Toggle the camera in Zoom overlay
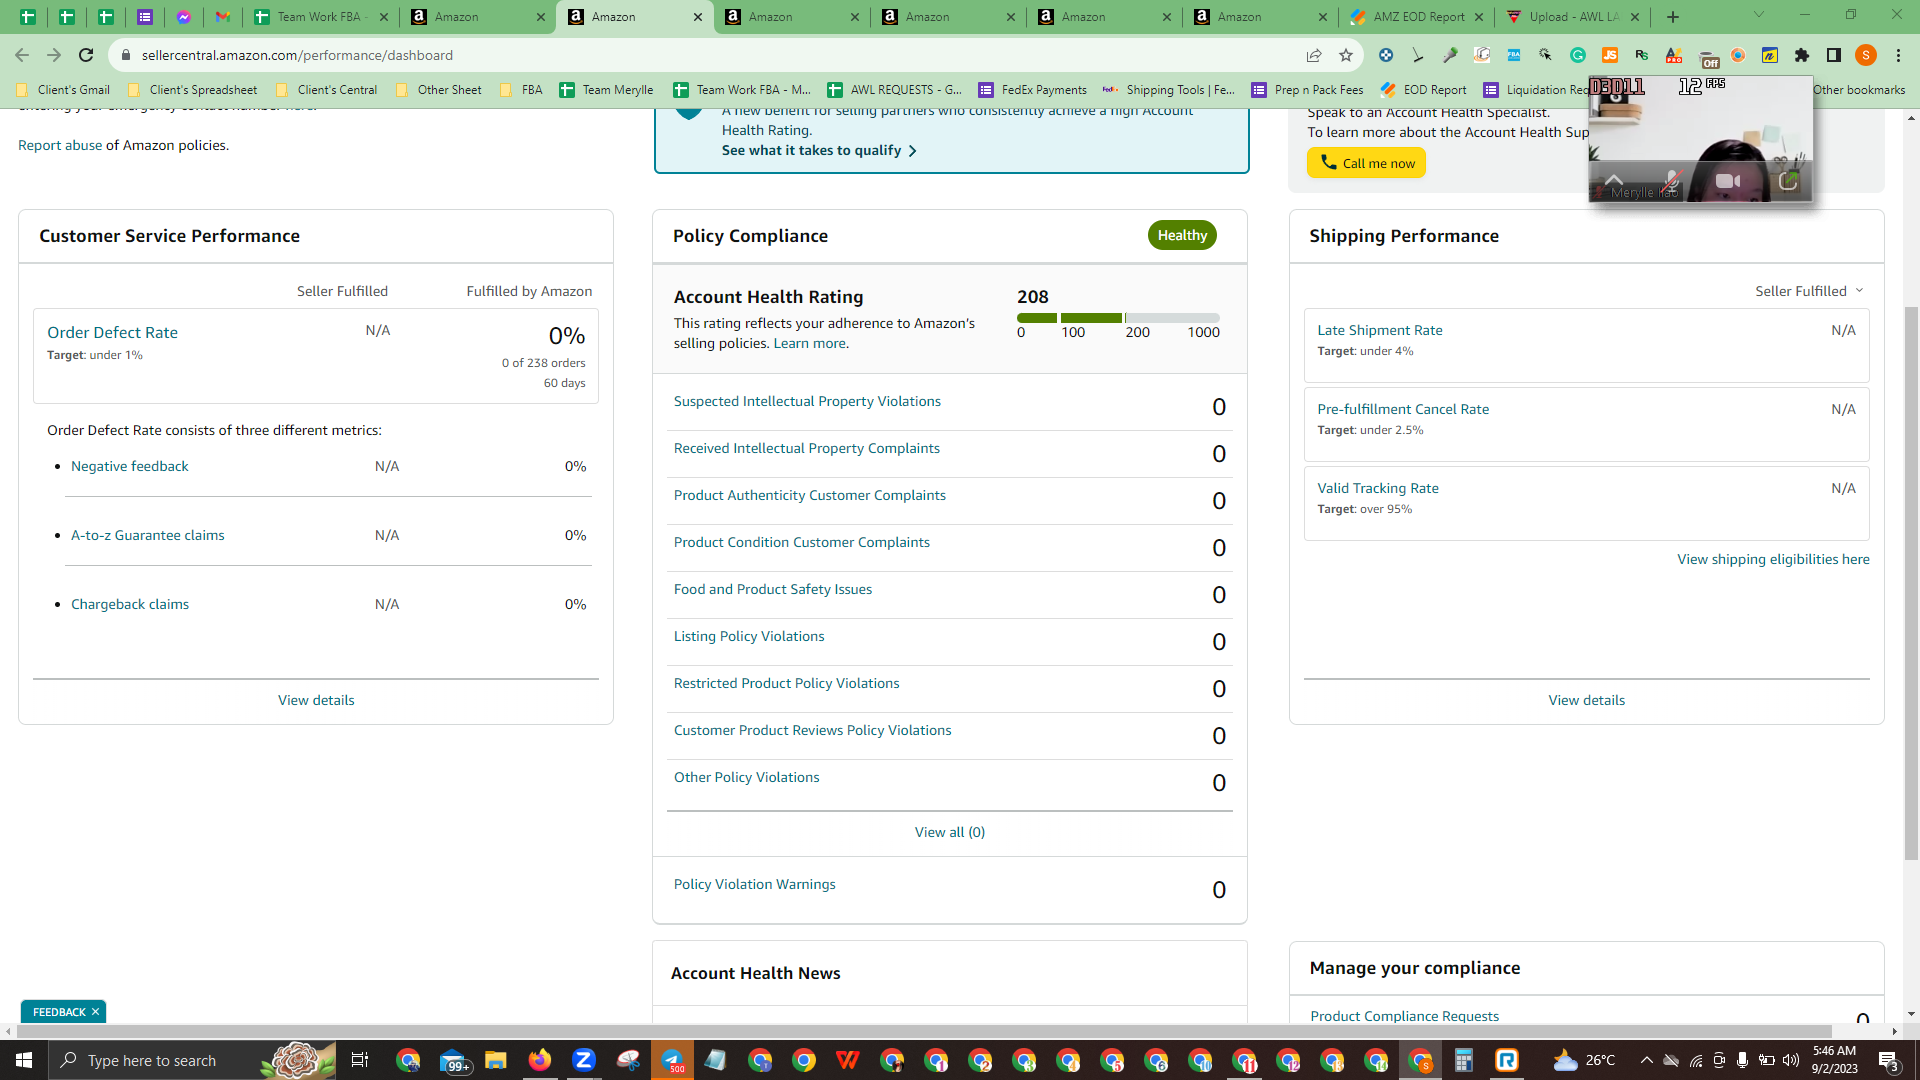This screenshot has width=1920, height=1080. pos(1728,181)
